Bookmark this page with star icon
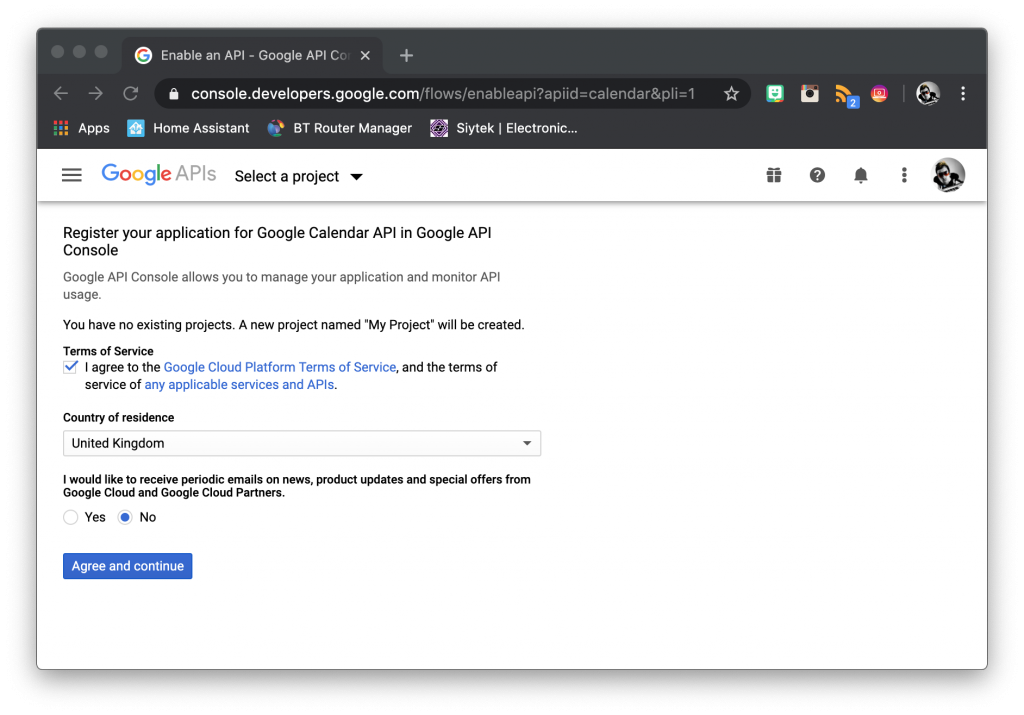 point(731,93)
